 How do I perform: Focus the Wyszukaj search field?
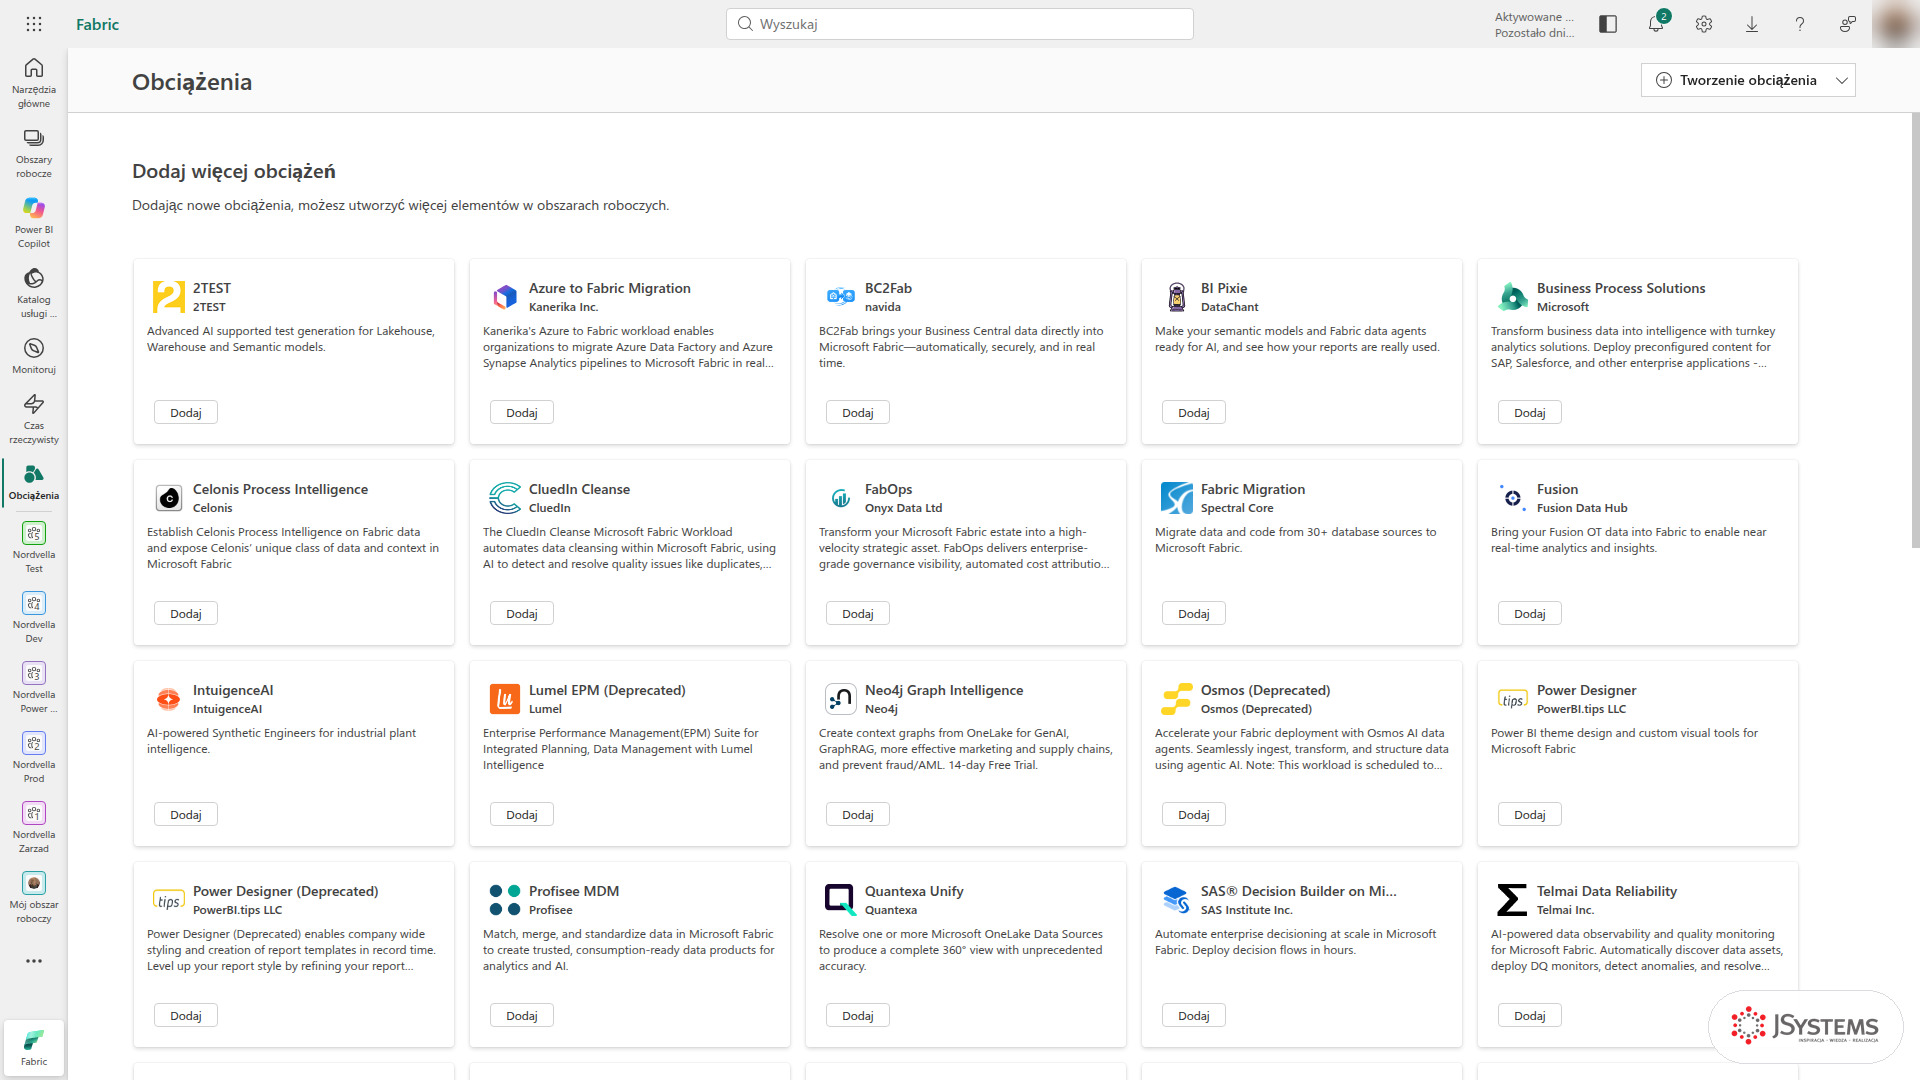pyautogui.click(x=960, y=24)
